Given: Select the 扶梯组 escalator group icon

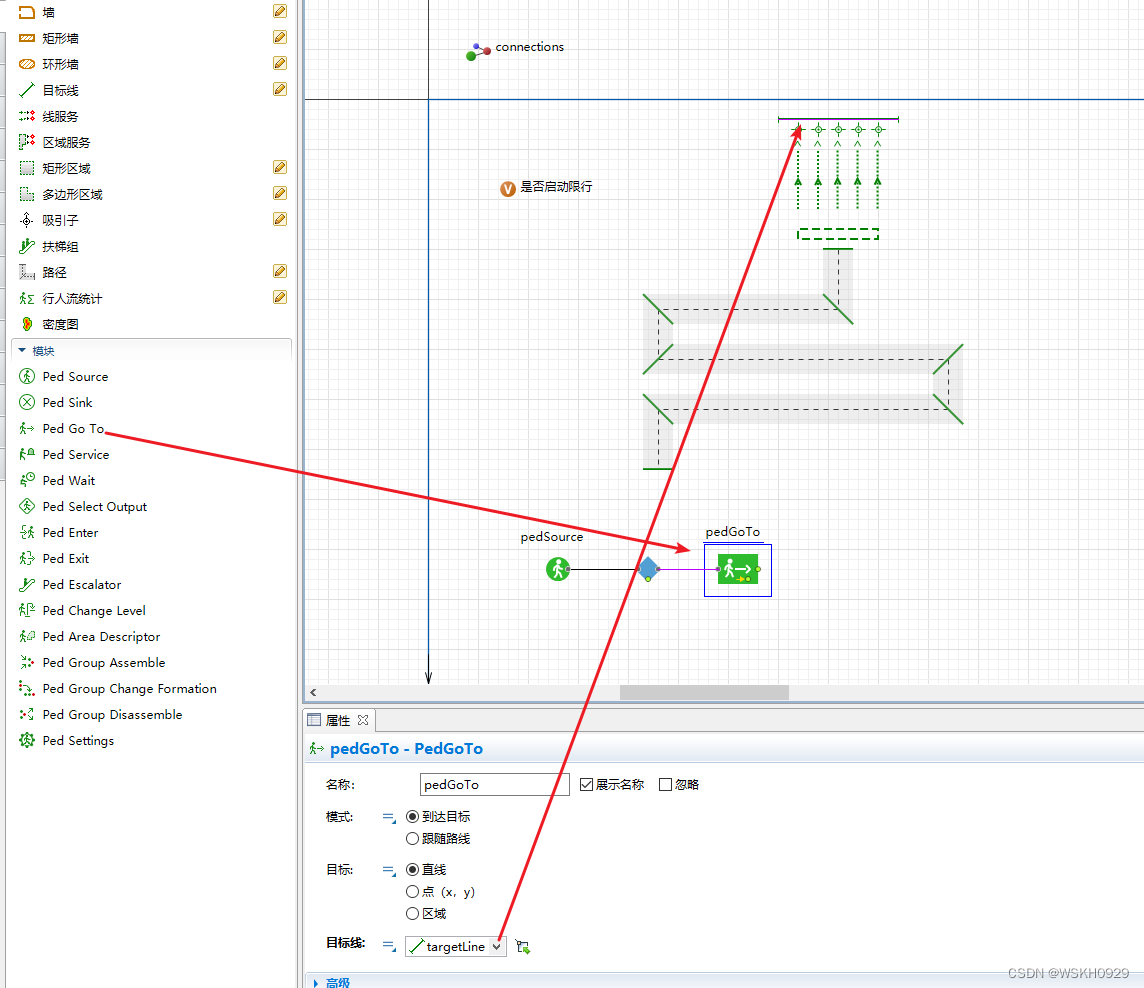Looking at the screenshot, I should pyautogui.click(x=27, y=247).
